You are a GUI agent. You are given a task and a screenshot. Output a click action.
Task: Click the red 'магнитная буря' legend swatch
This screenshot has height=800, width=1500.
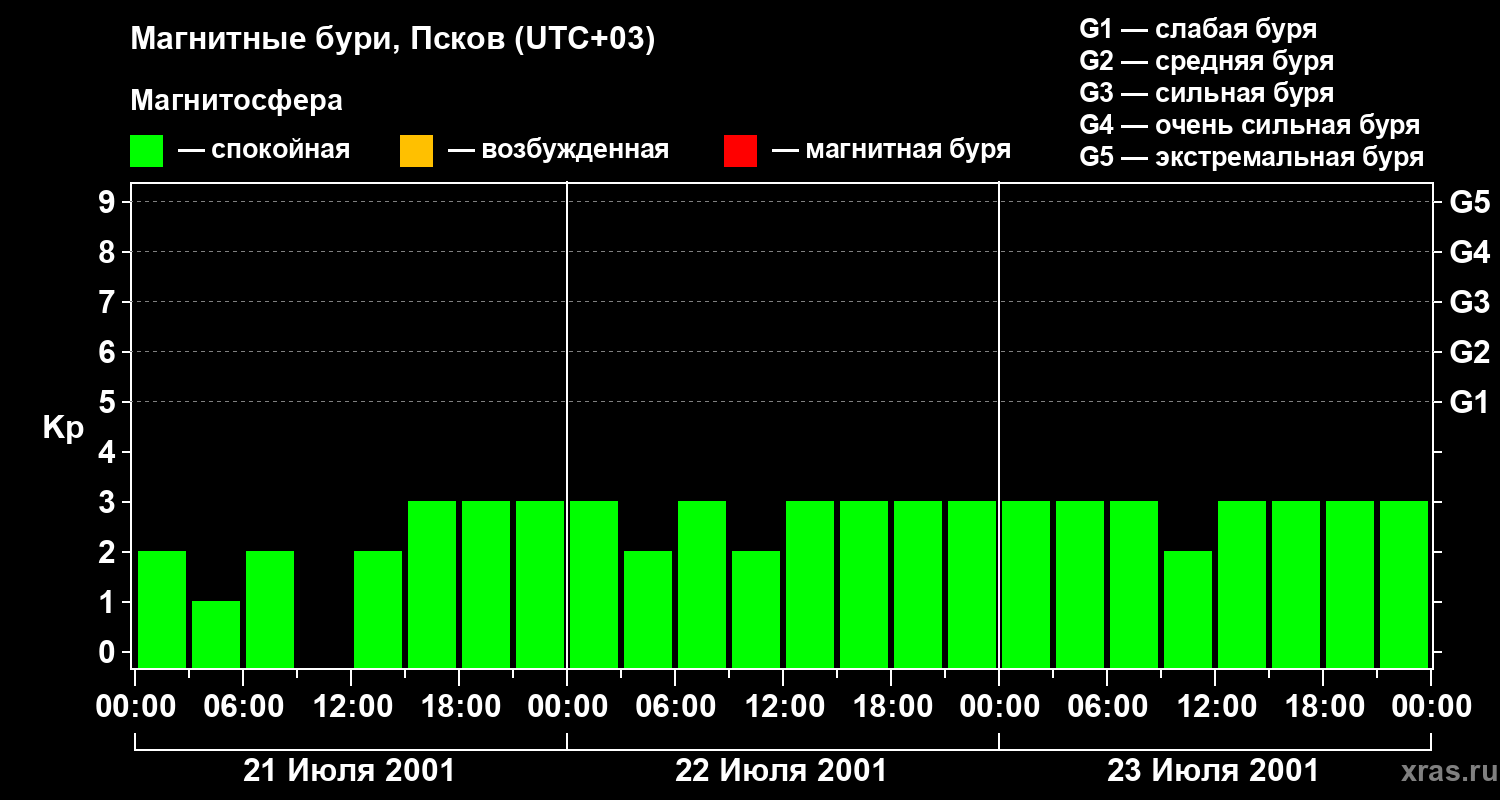(x=740, y=151)
